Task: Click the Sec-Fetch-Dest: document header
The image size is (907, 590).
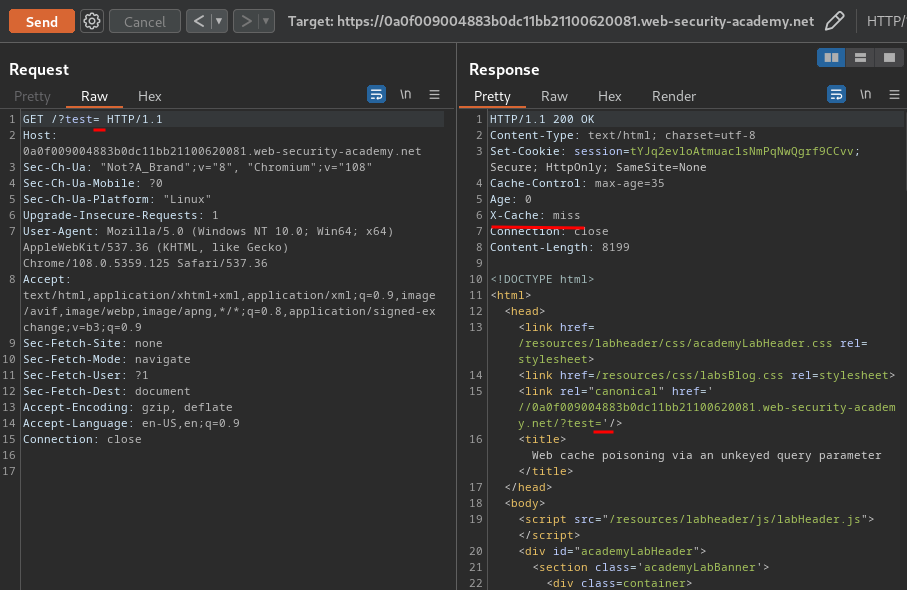Action: pos(106,391)
